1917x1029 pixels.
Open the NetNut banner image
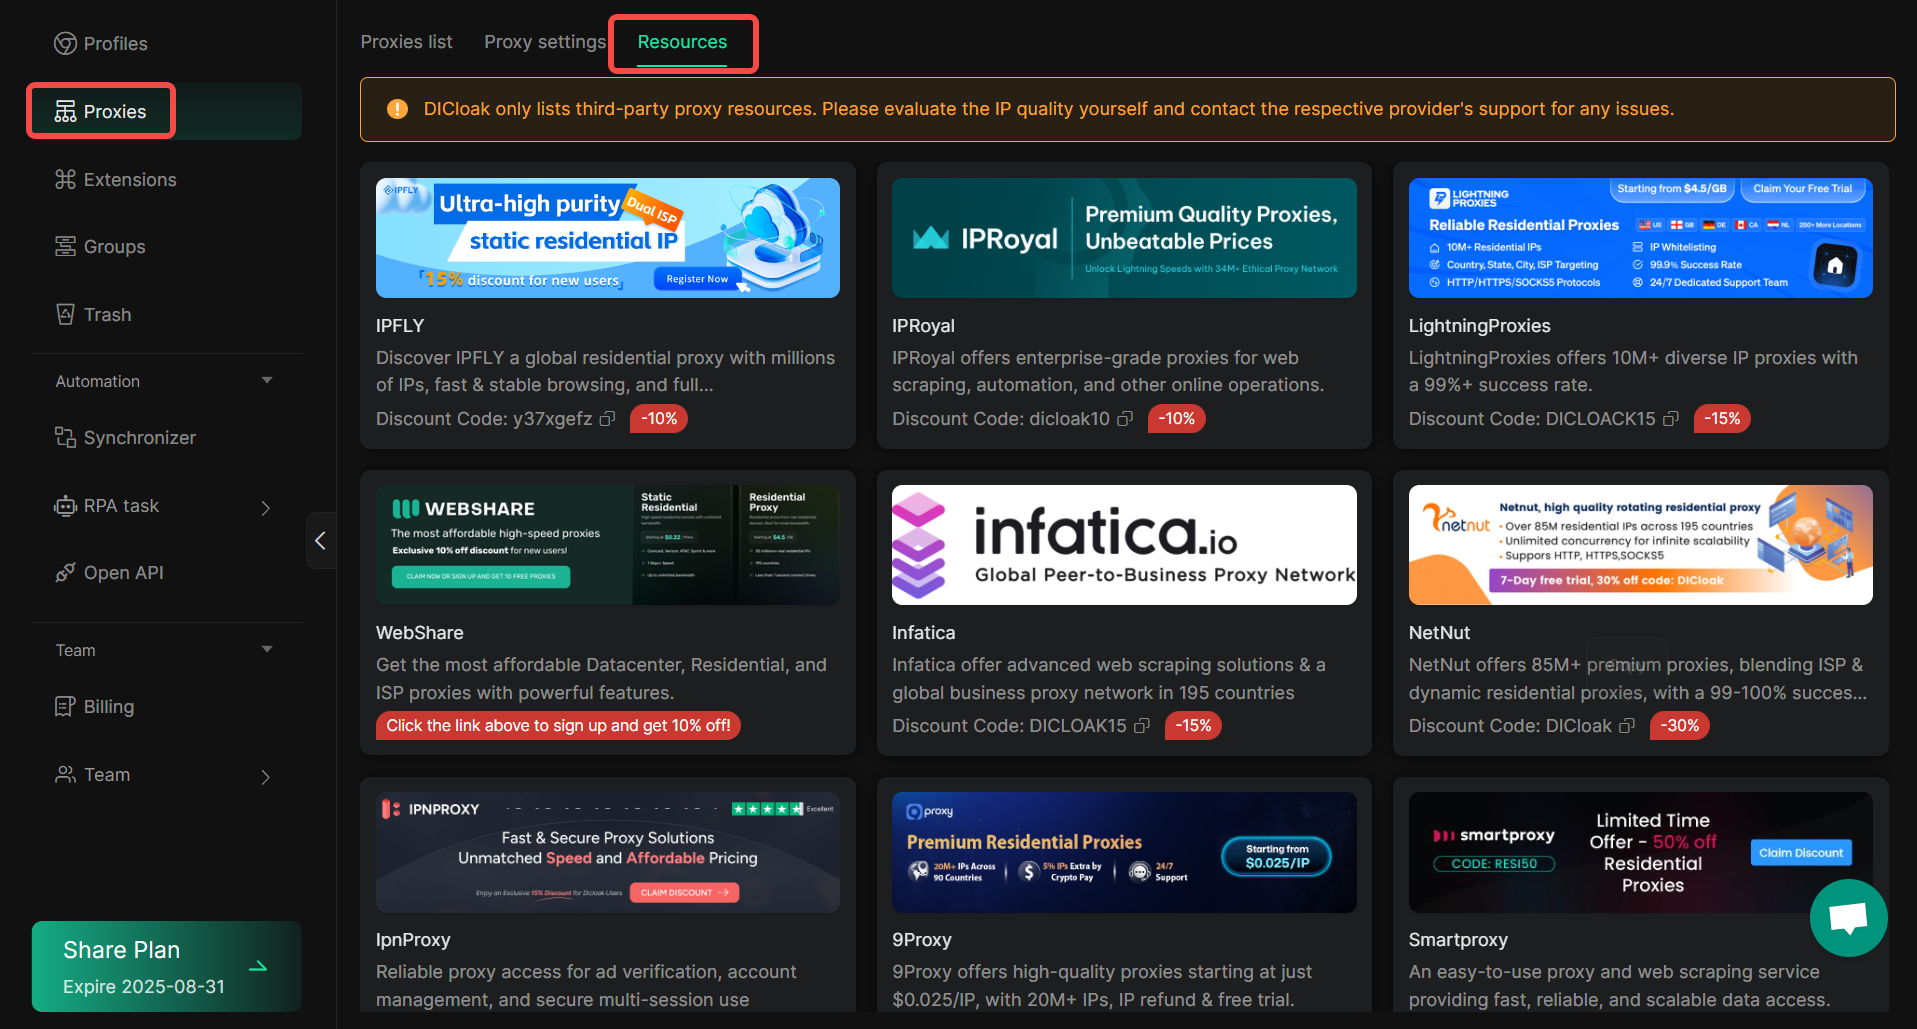pyautogui.click(x=1640, y=545)
